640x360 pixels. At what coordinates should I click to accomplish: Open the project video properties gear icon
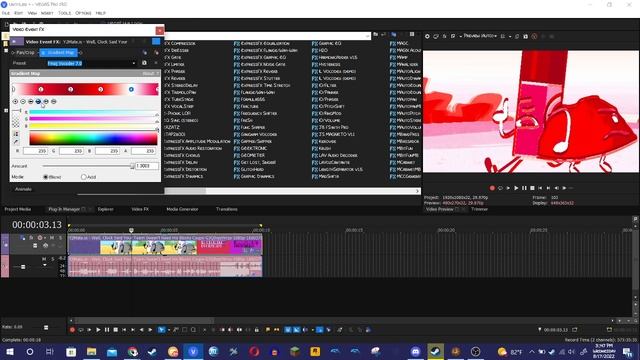click(x=427, y=36)
